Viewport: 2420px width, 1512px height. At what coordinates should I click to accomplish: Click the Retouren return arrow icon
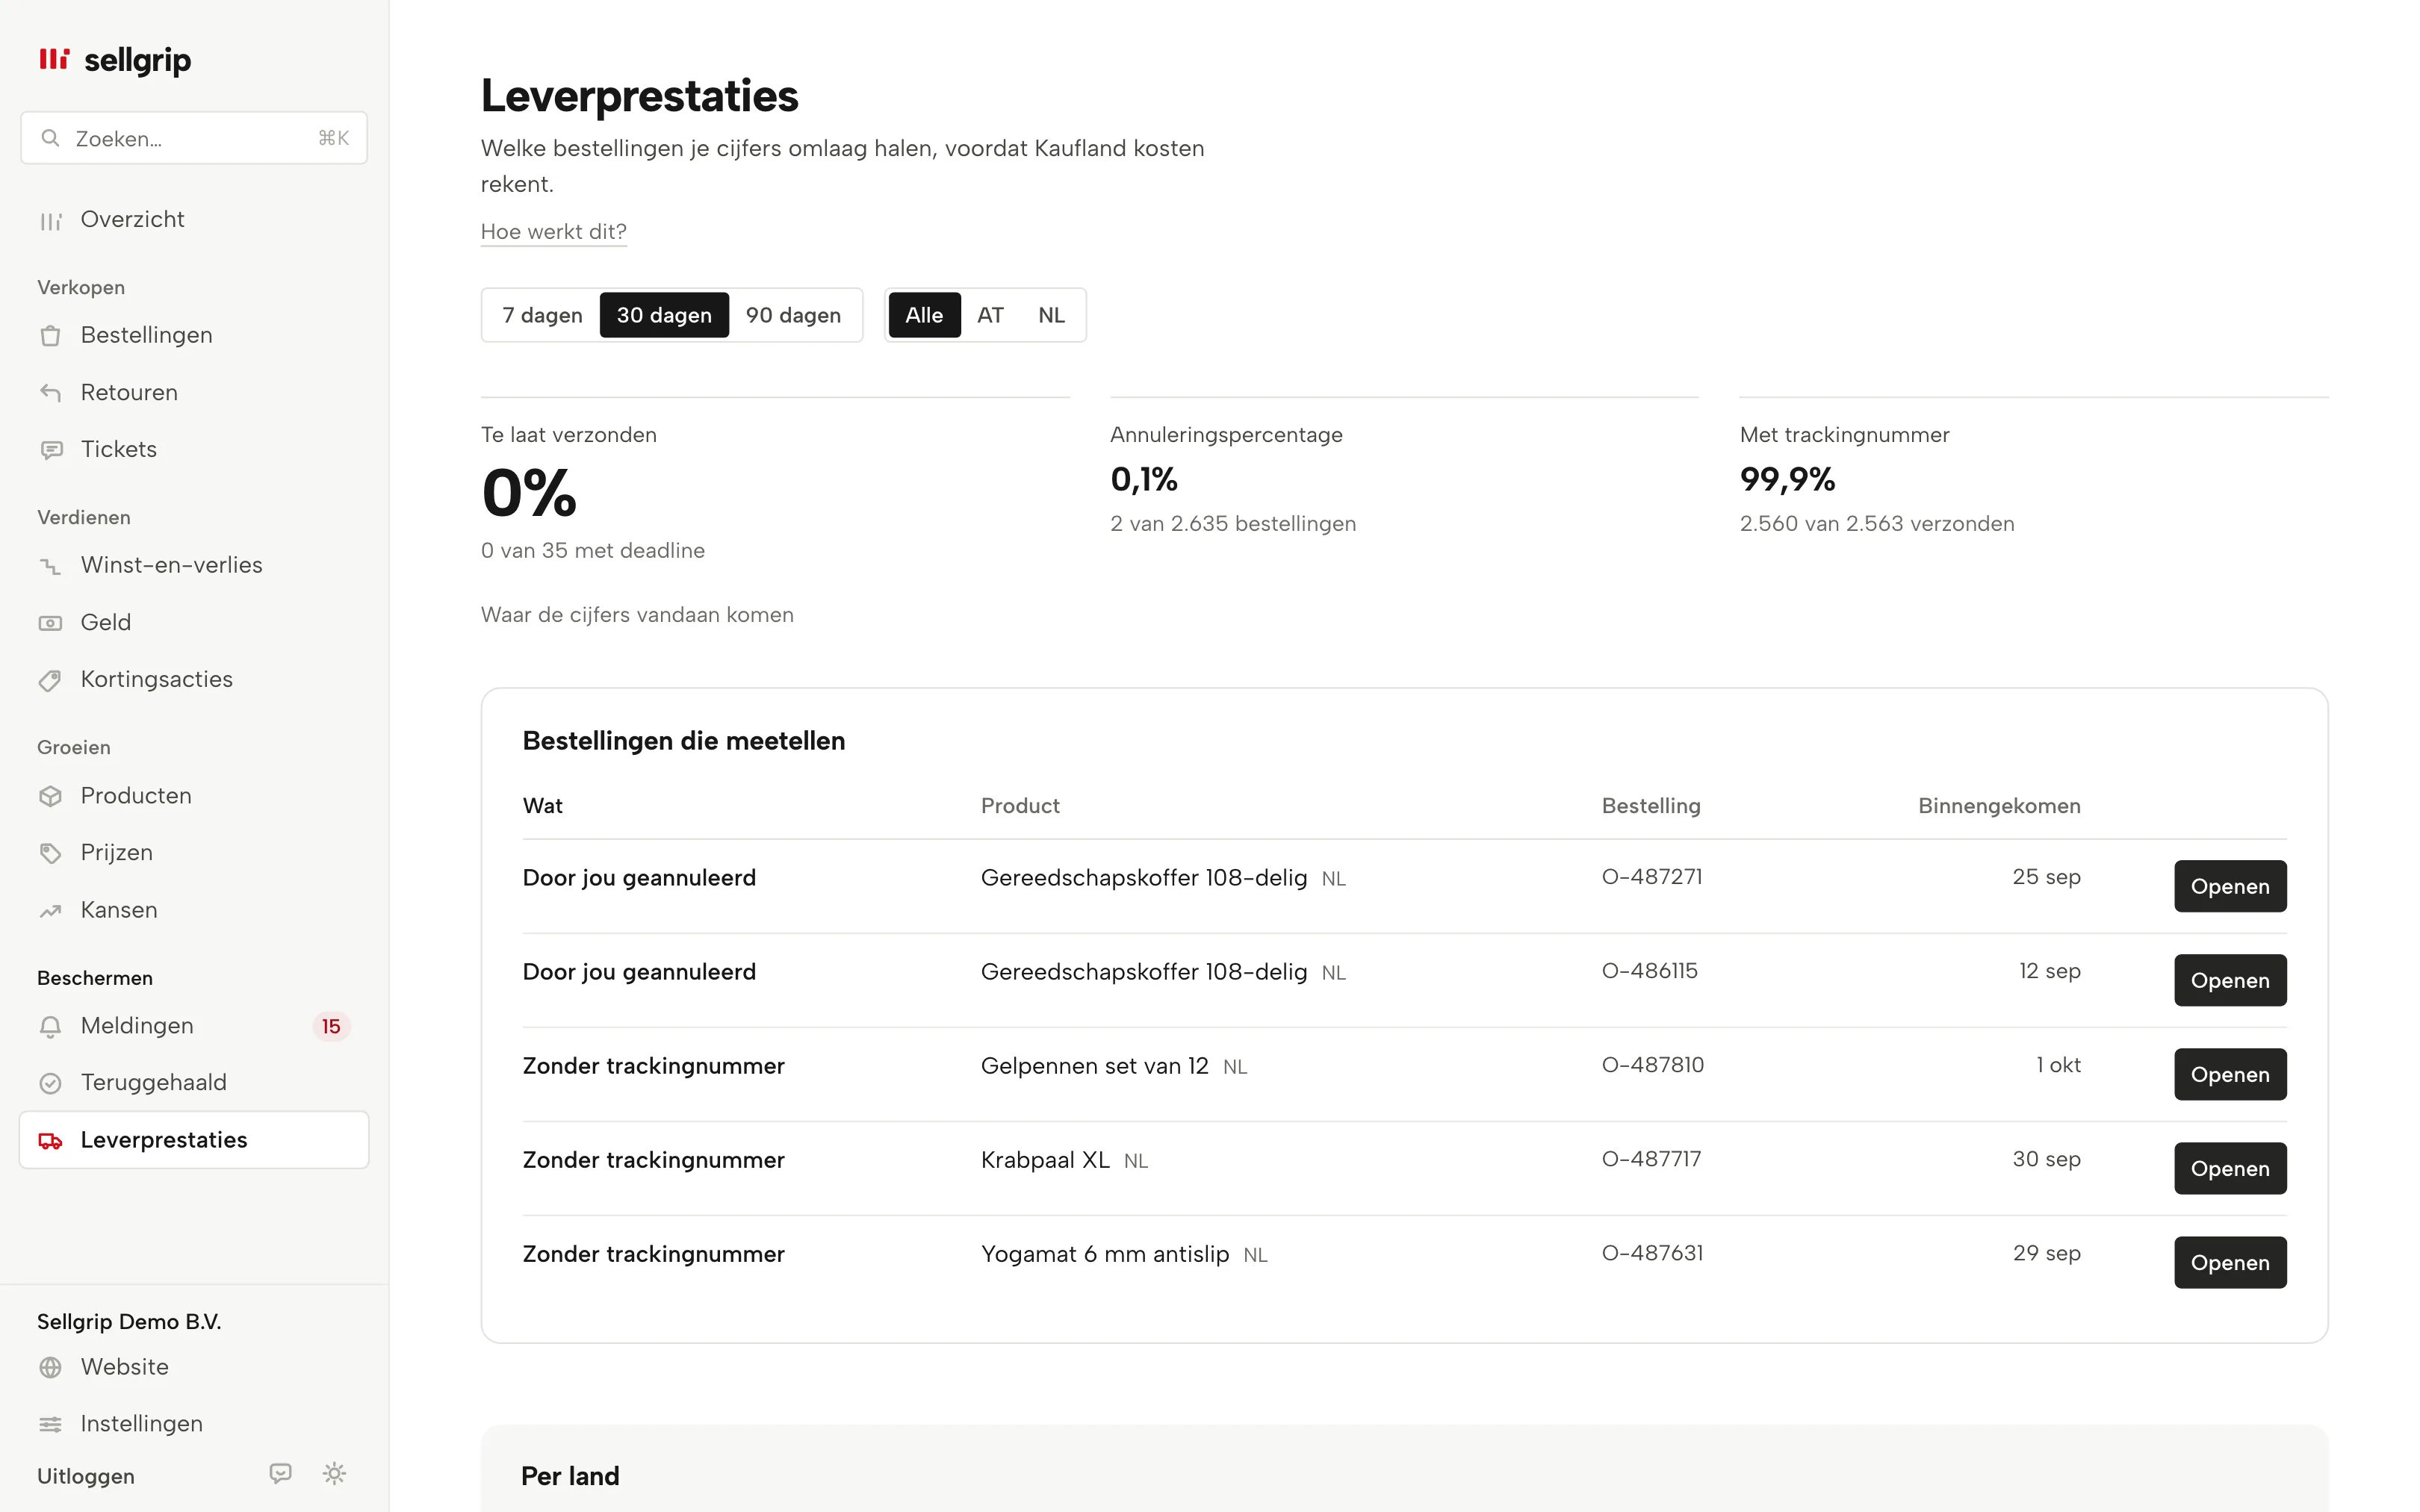tap(50, 392)
